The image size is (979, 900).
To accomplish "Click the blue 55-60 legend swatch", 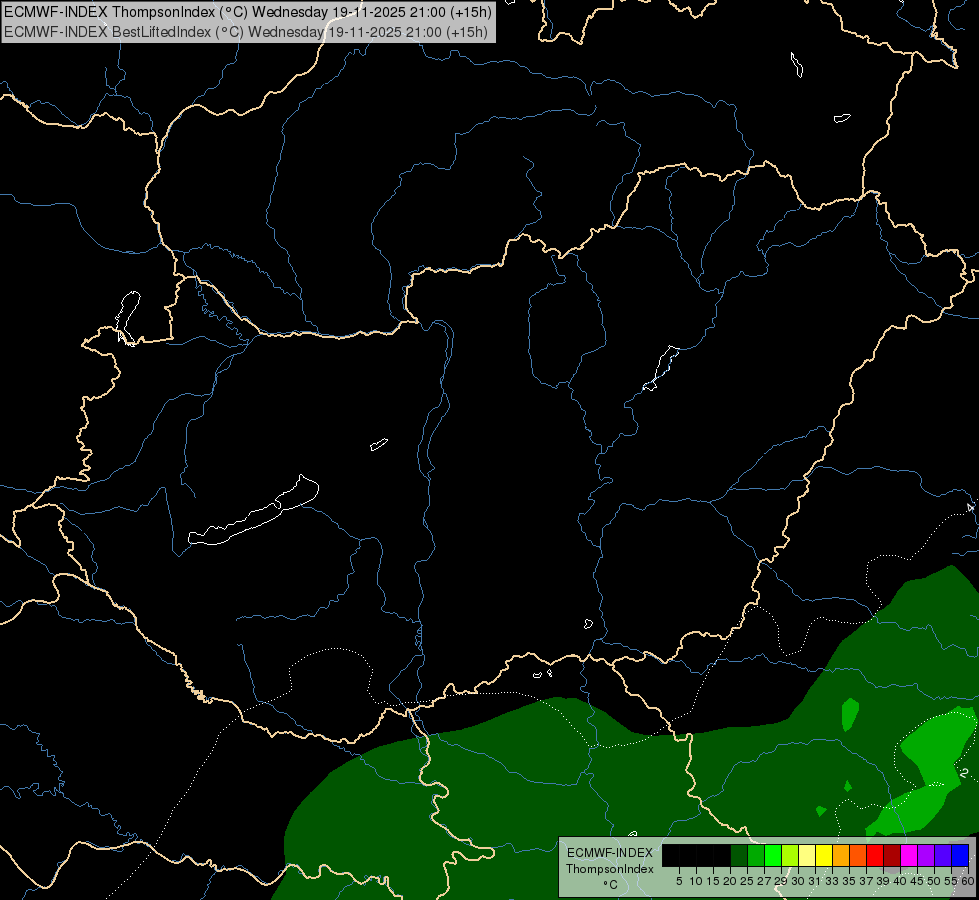I will click(960, 856).
